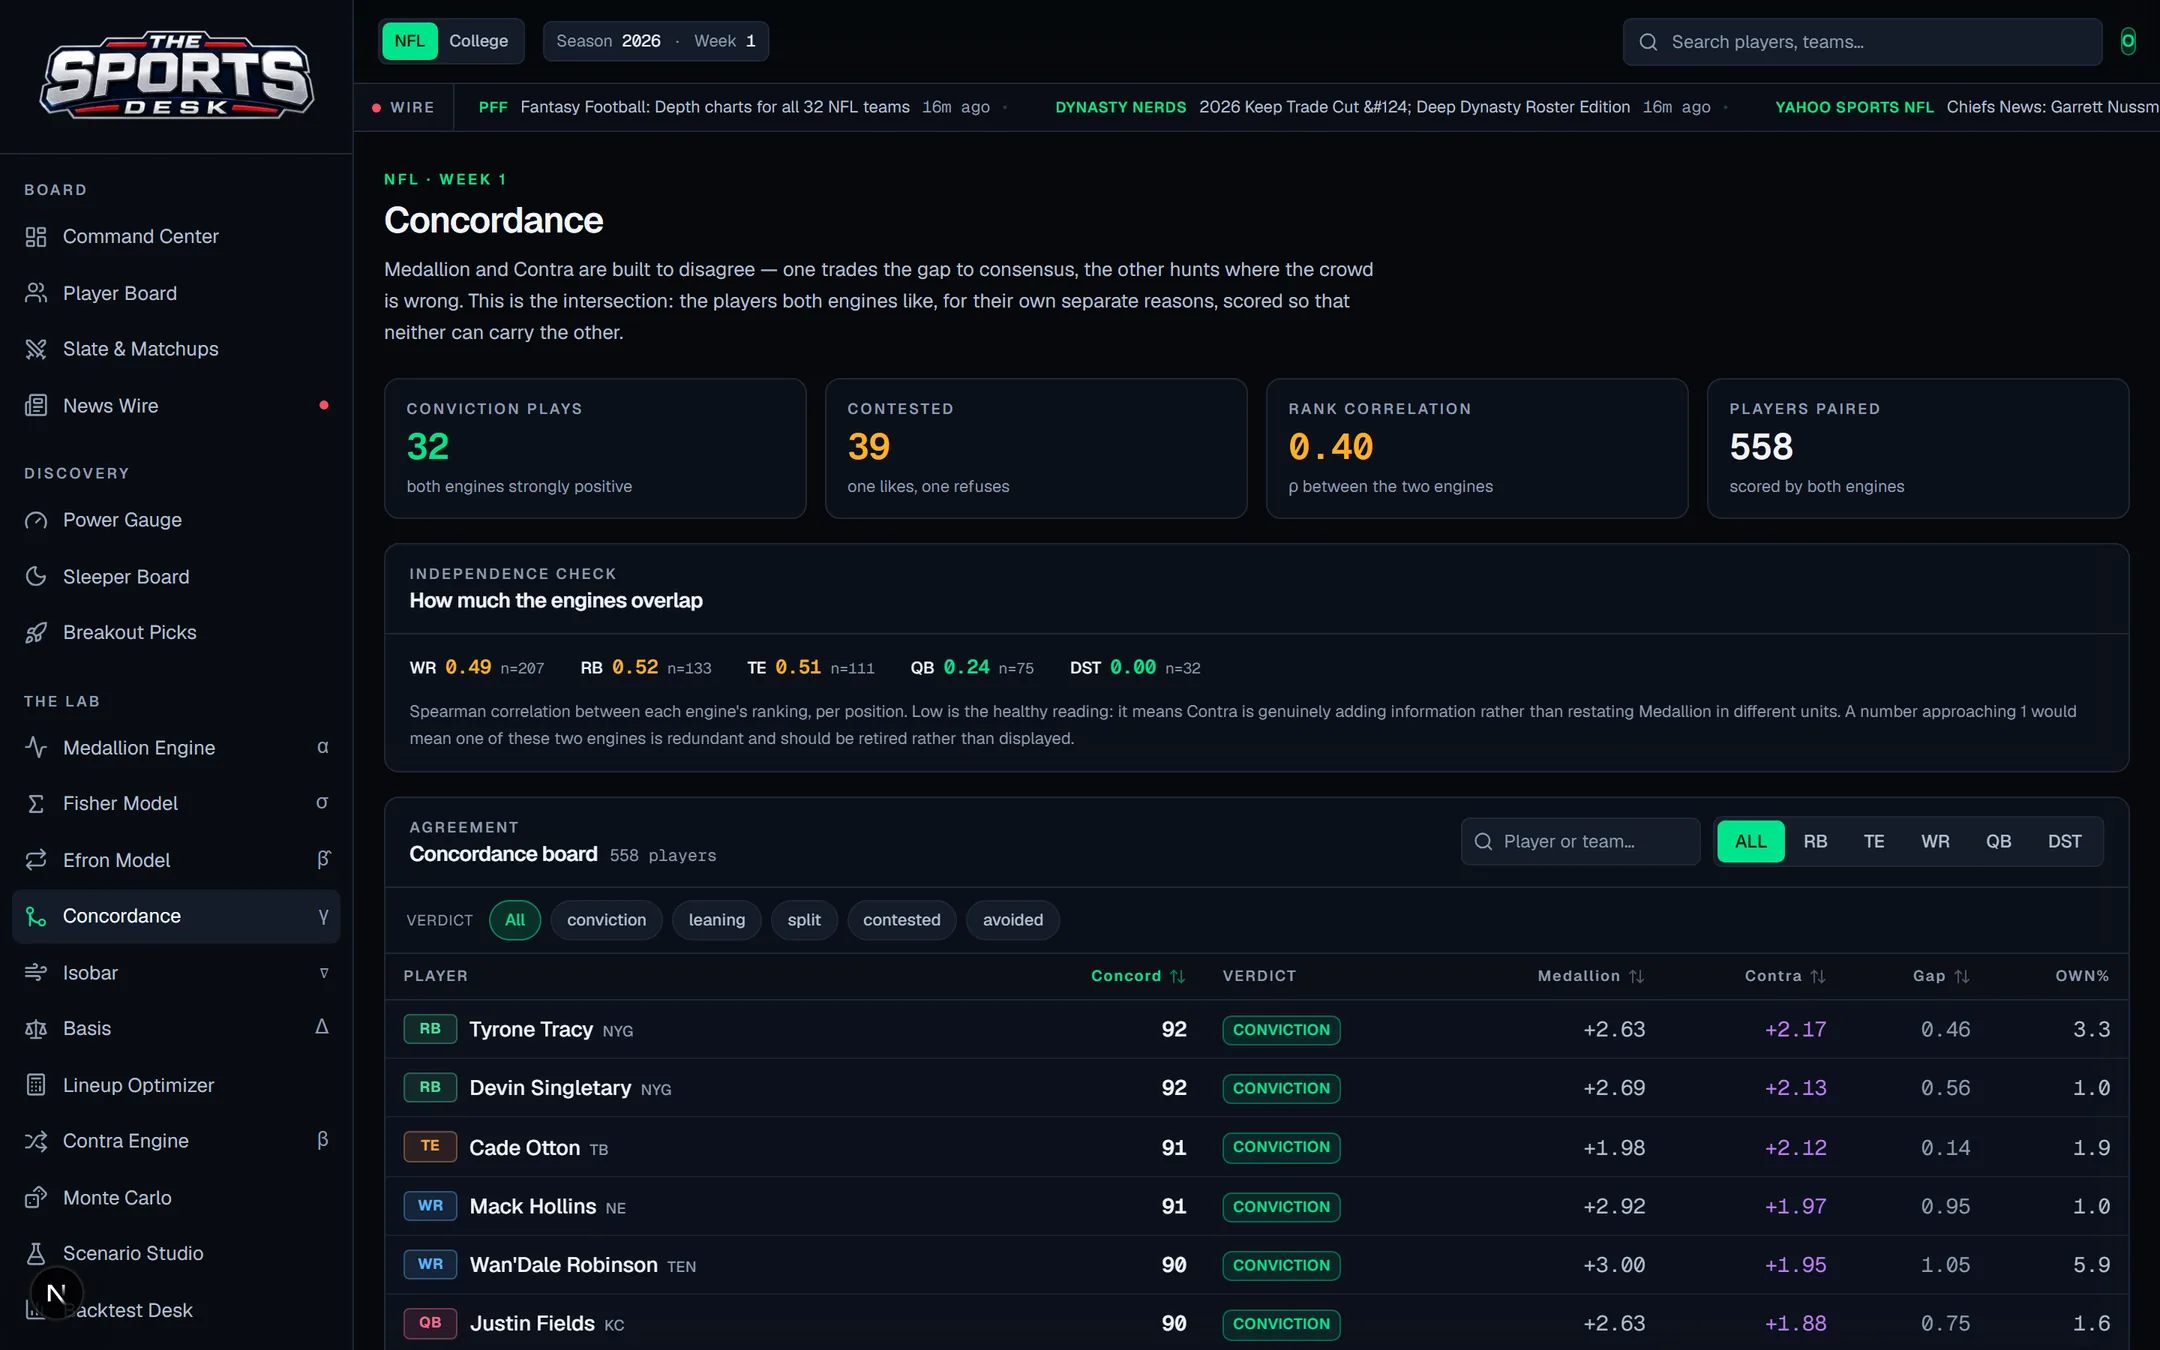
Task: Filter verdict by avoided chip
Action: pos(1012,920)
